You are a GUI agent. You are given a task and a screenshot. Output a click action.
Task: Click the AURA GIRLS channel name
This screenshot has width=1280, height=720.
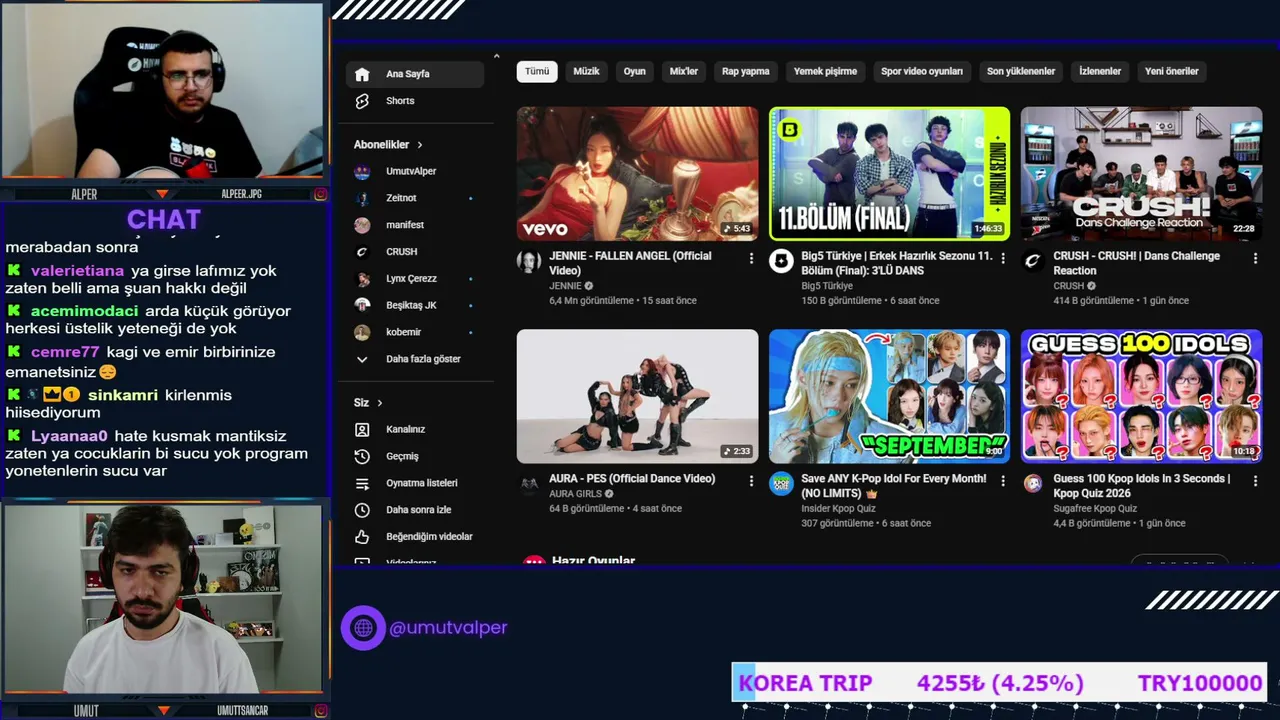[x=575, y=494]
